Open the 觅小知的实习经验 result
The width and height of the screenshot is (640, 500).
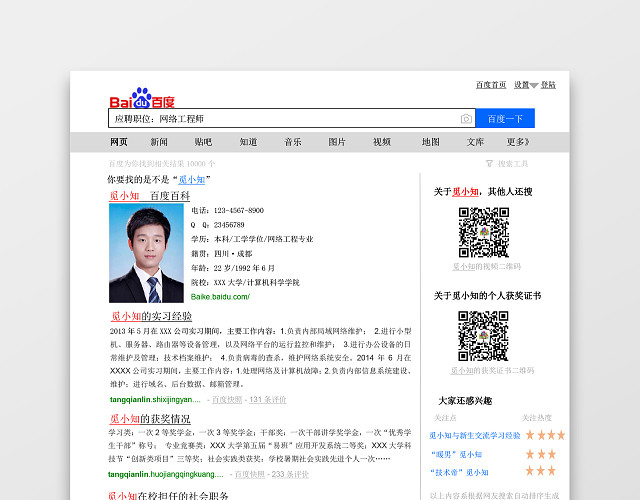click(x=151, y=316)
